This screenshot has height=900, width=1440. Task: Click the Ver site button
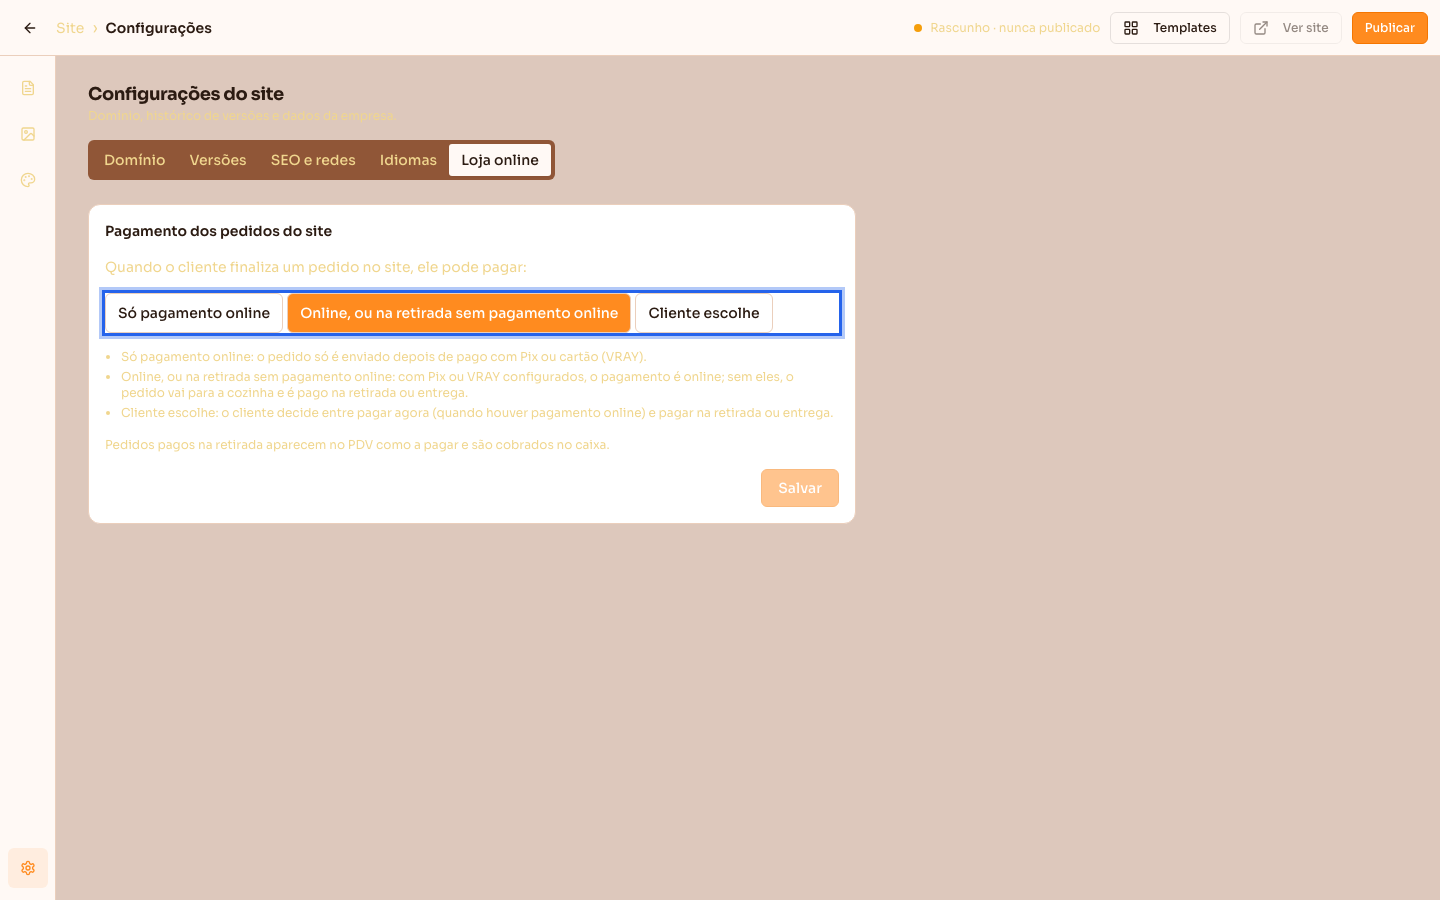point(1291,28)
